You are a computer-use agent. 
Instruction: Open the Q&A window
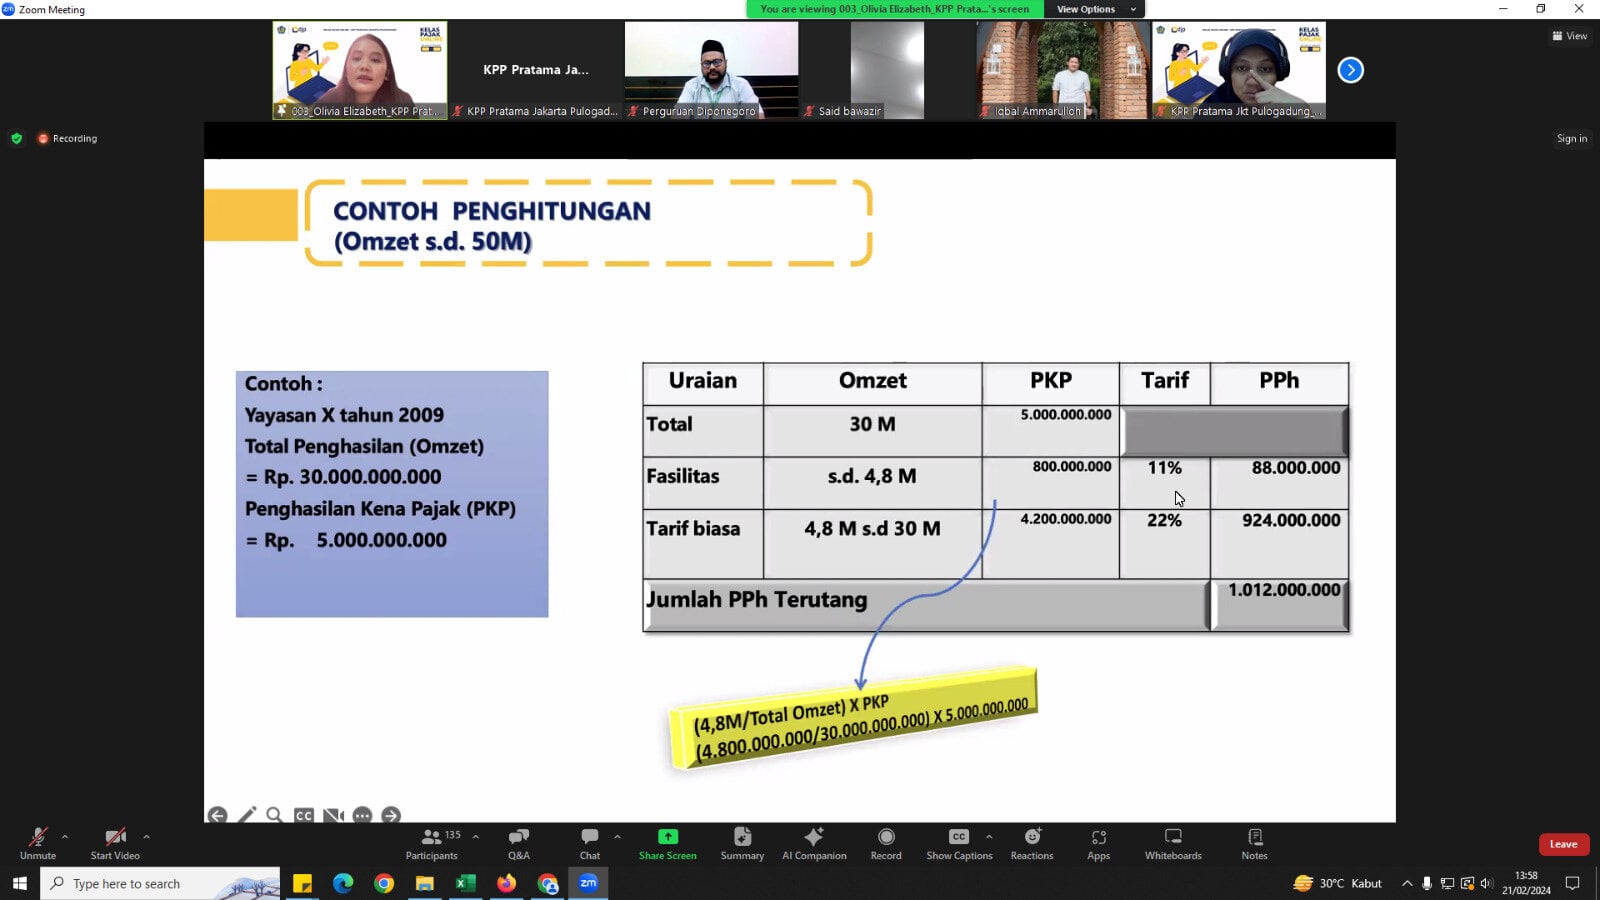[x=518, y=843]
